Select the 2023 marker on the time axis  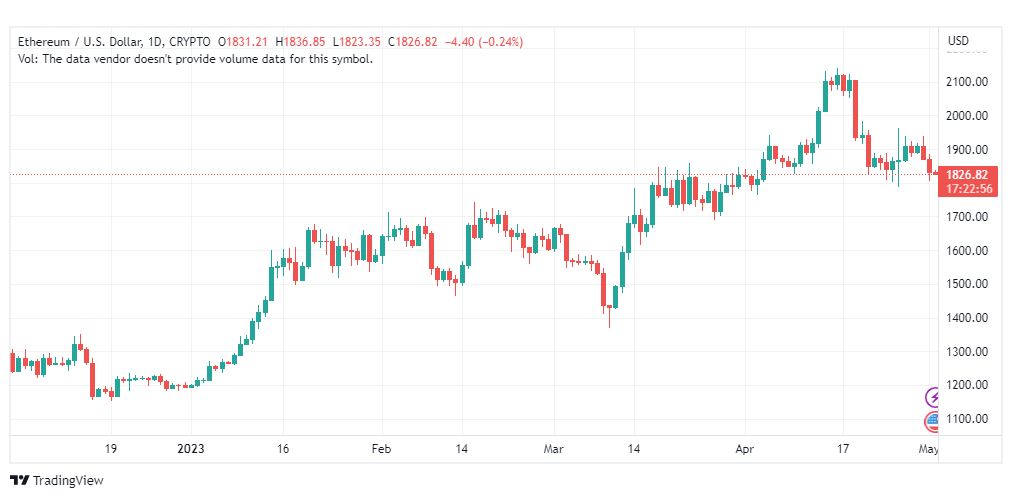point(190,449)
